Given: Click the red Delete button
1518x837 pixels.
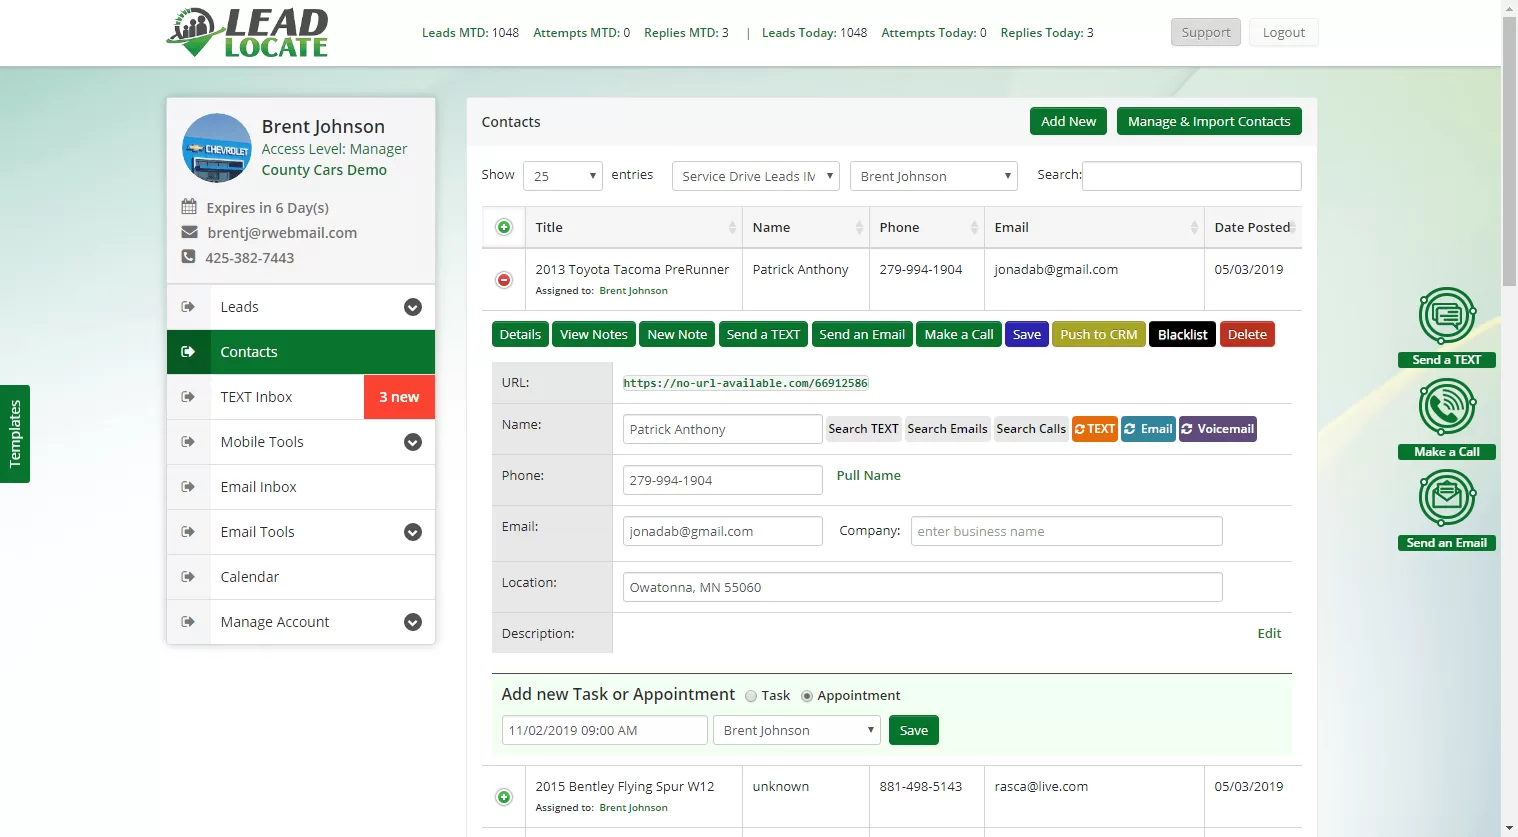Looking at the screenshot, I should click(x=1247, y=334).
